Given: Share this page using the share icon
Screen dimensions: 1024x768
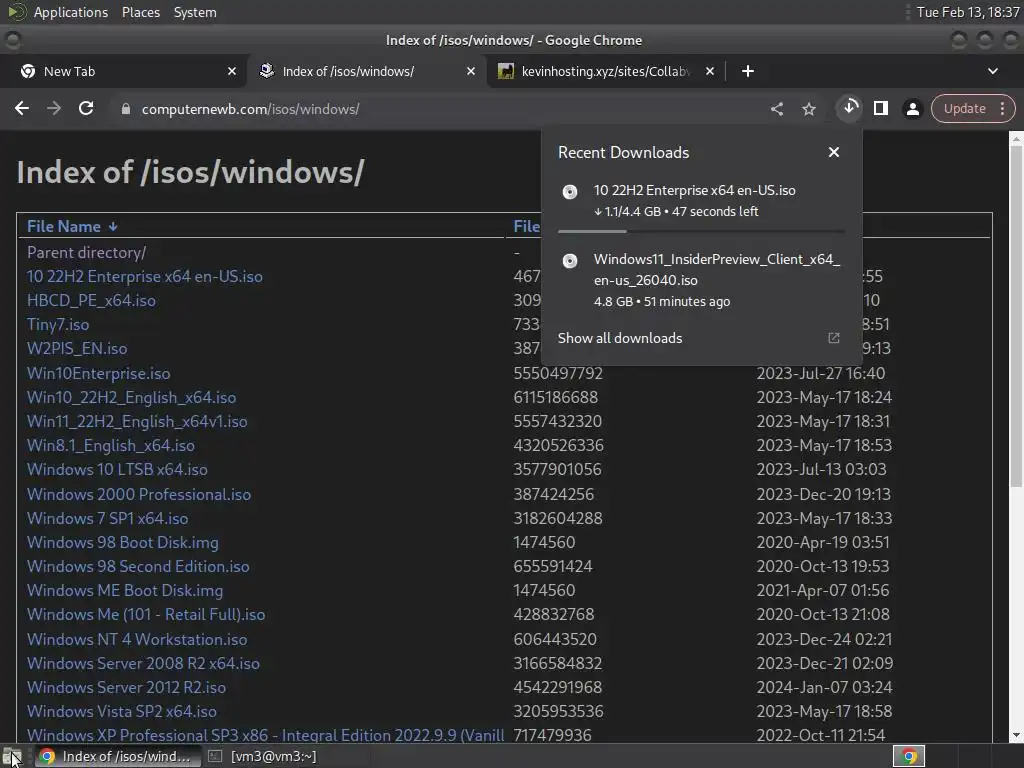Looking at the screenshot, I should (776, 109).
